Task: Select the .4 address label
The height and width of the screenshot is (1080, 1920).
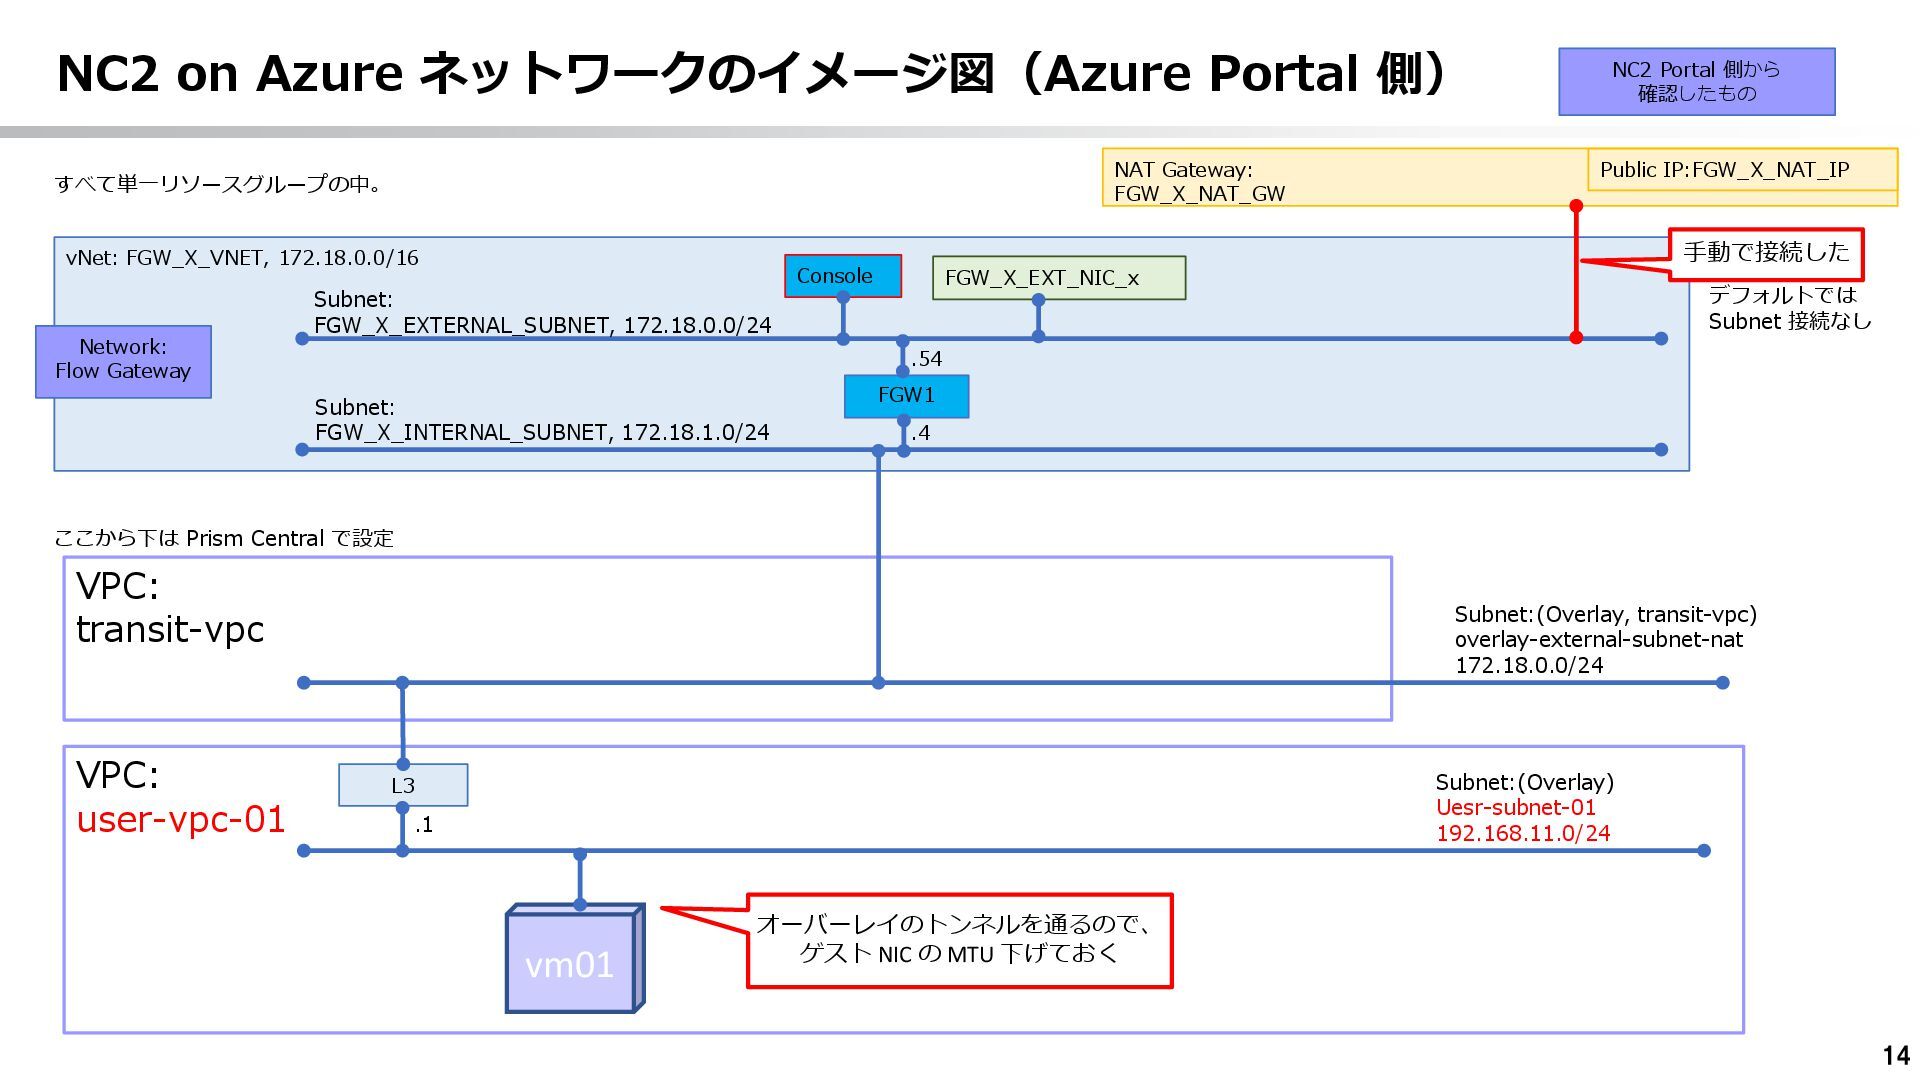Action: pos(921,433)
